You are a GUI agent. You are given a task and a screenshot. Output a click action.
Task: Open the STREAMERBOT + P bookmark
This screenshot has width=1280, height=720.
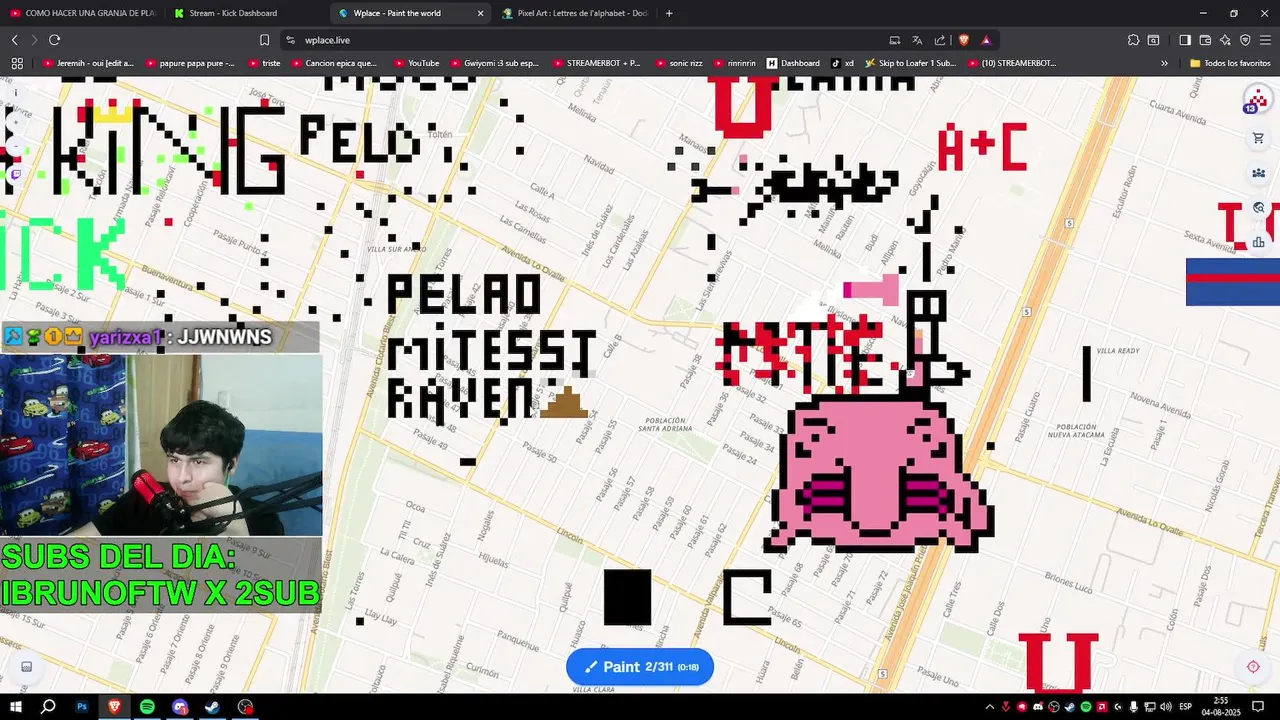(596, 63)
